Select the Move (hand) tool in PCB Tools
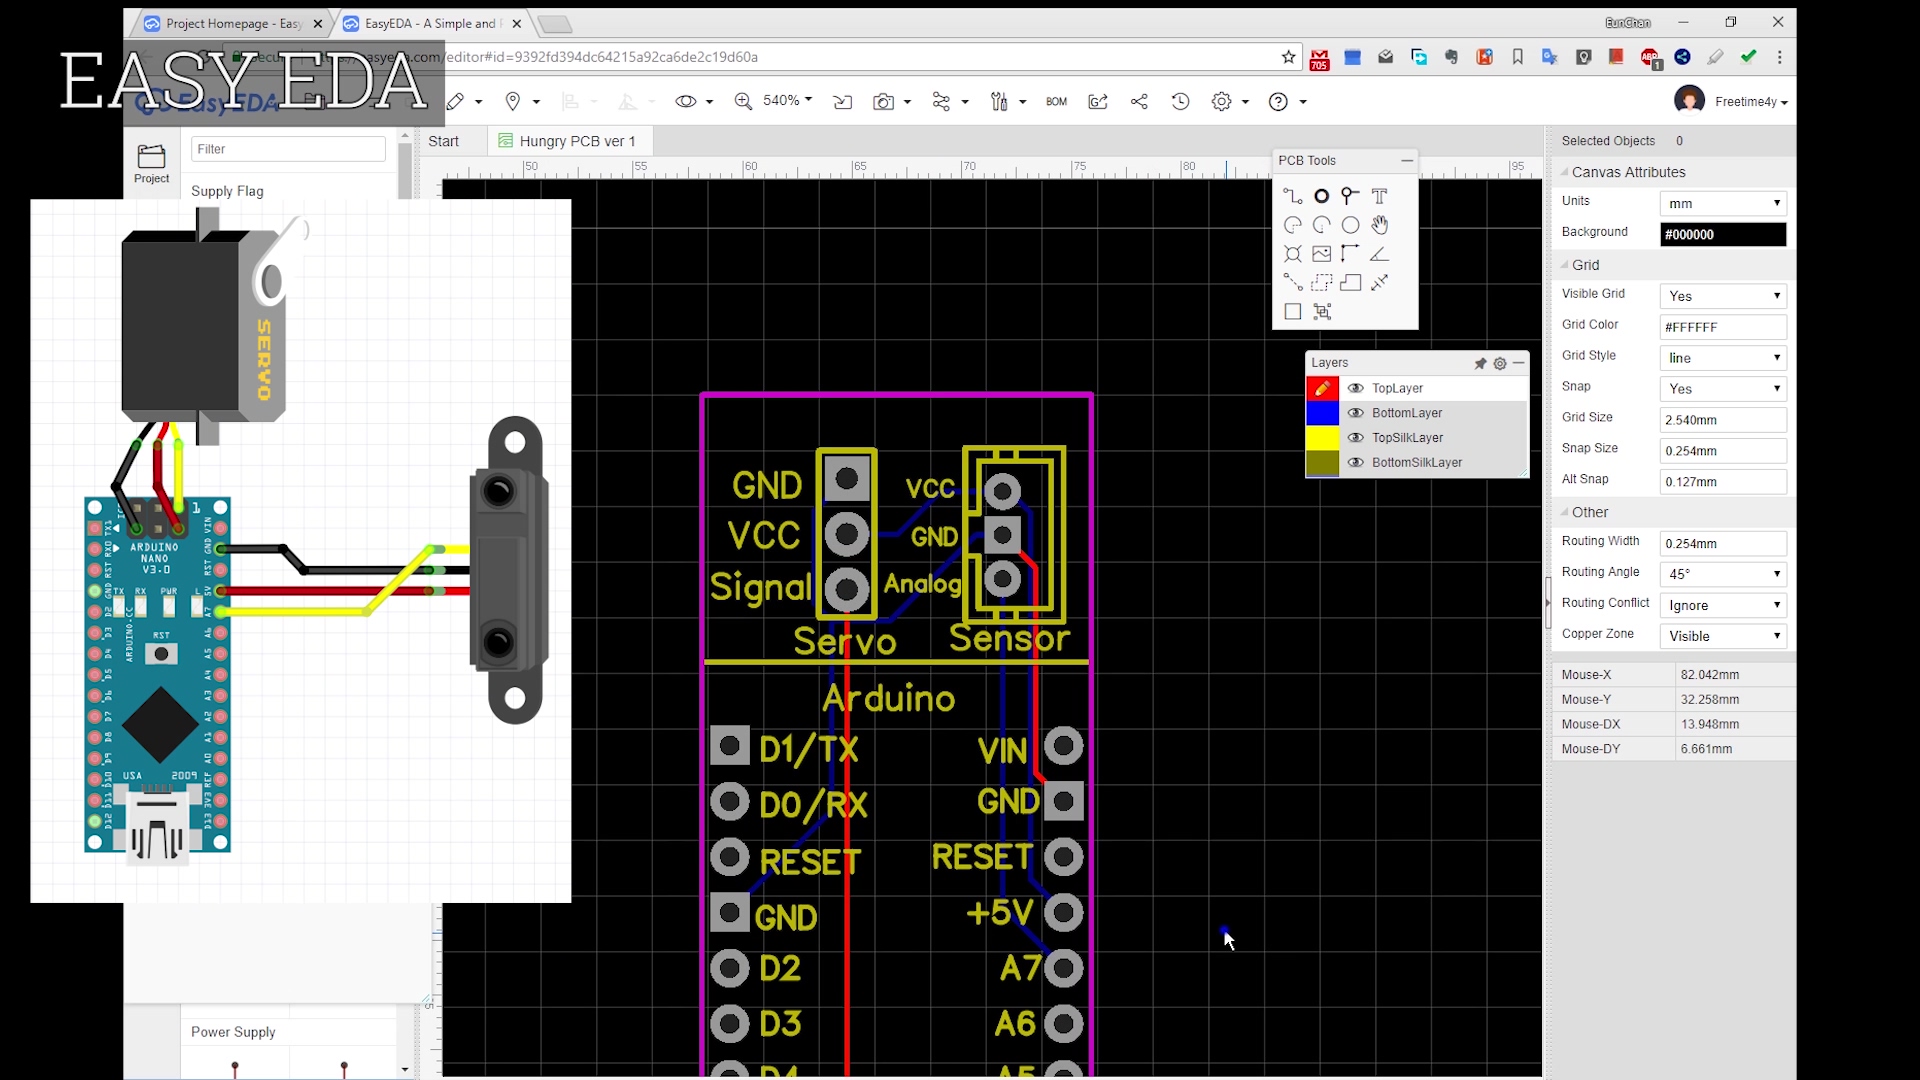The width and height of the screenshot is (1920, 1080). (1379, 225)
